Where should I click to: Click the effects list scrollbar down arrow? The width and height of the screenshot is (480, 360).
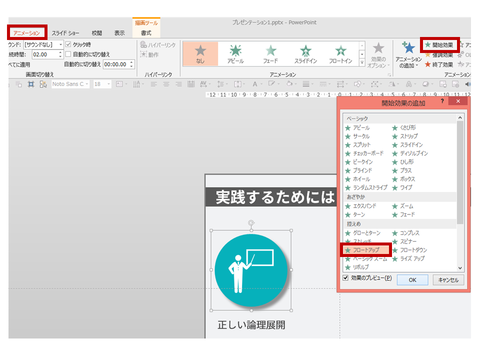(460, 268)
